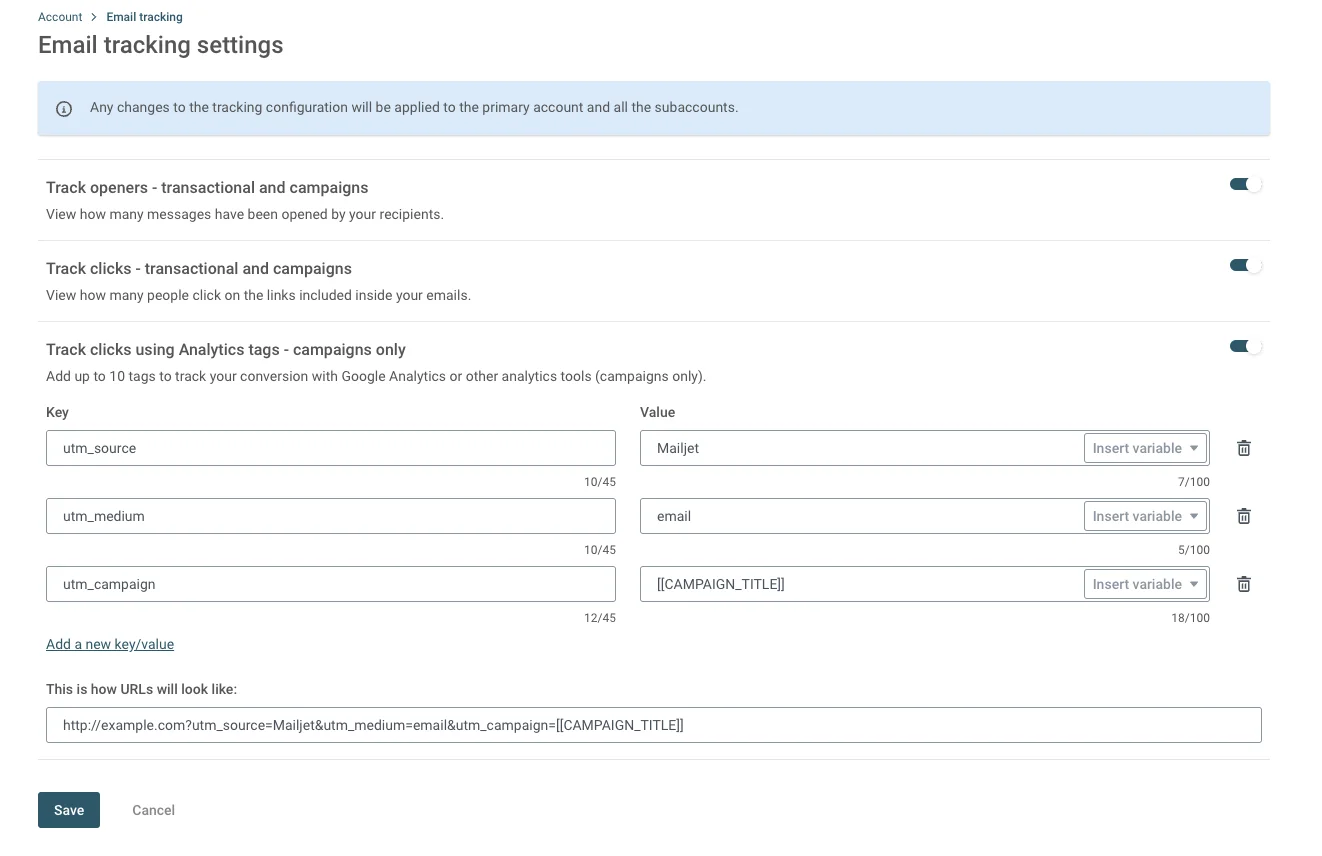1322x856 pixels.
Task: Toggle Track clicks transactional and campaigns switch
Action: [1246, 265]
